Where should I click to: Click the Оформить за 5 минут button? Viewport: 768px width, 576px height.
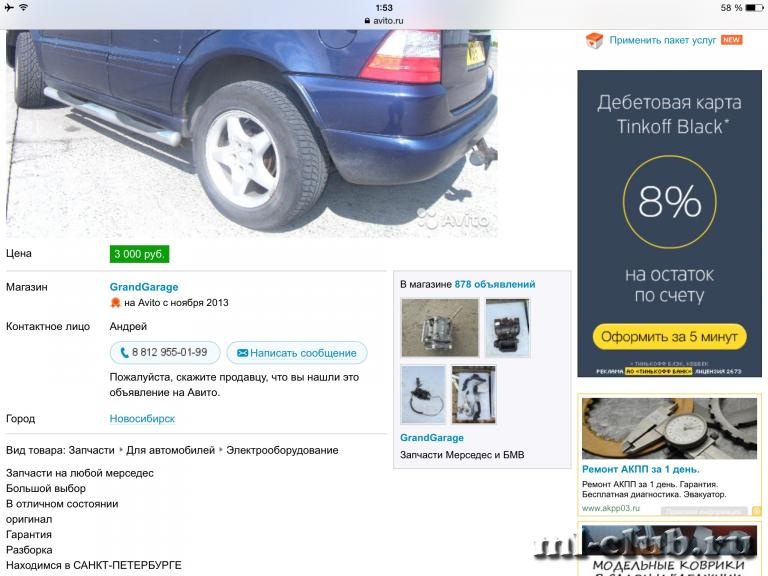669,337
